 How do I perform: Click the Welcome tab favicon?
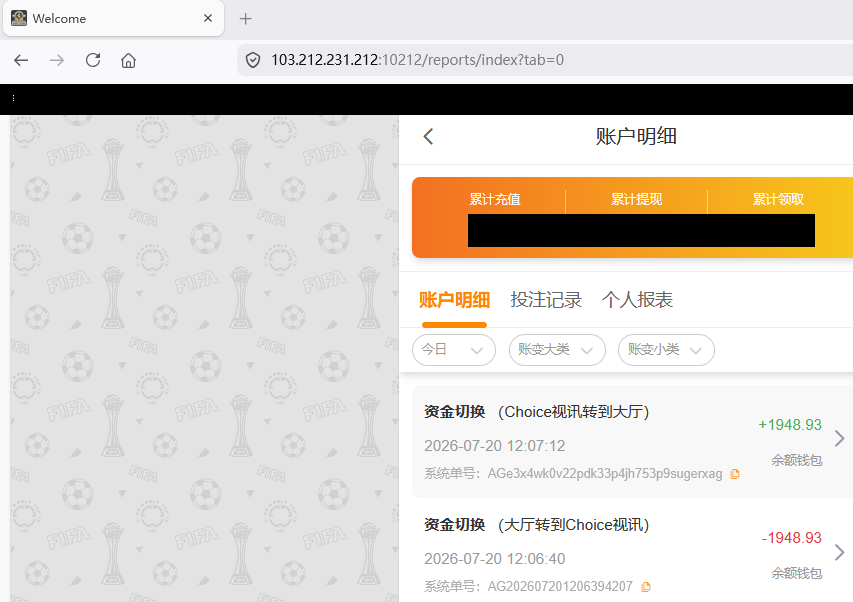click(x=19, y=18)
